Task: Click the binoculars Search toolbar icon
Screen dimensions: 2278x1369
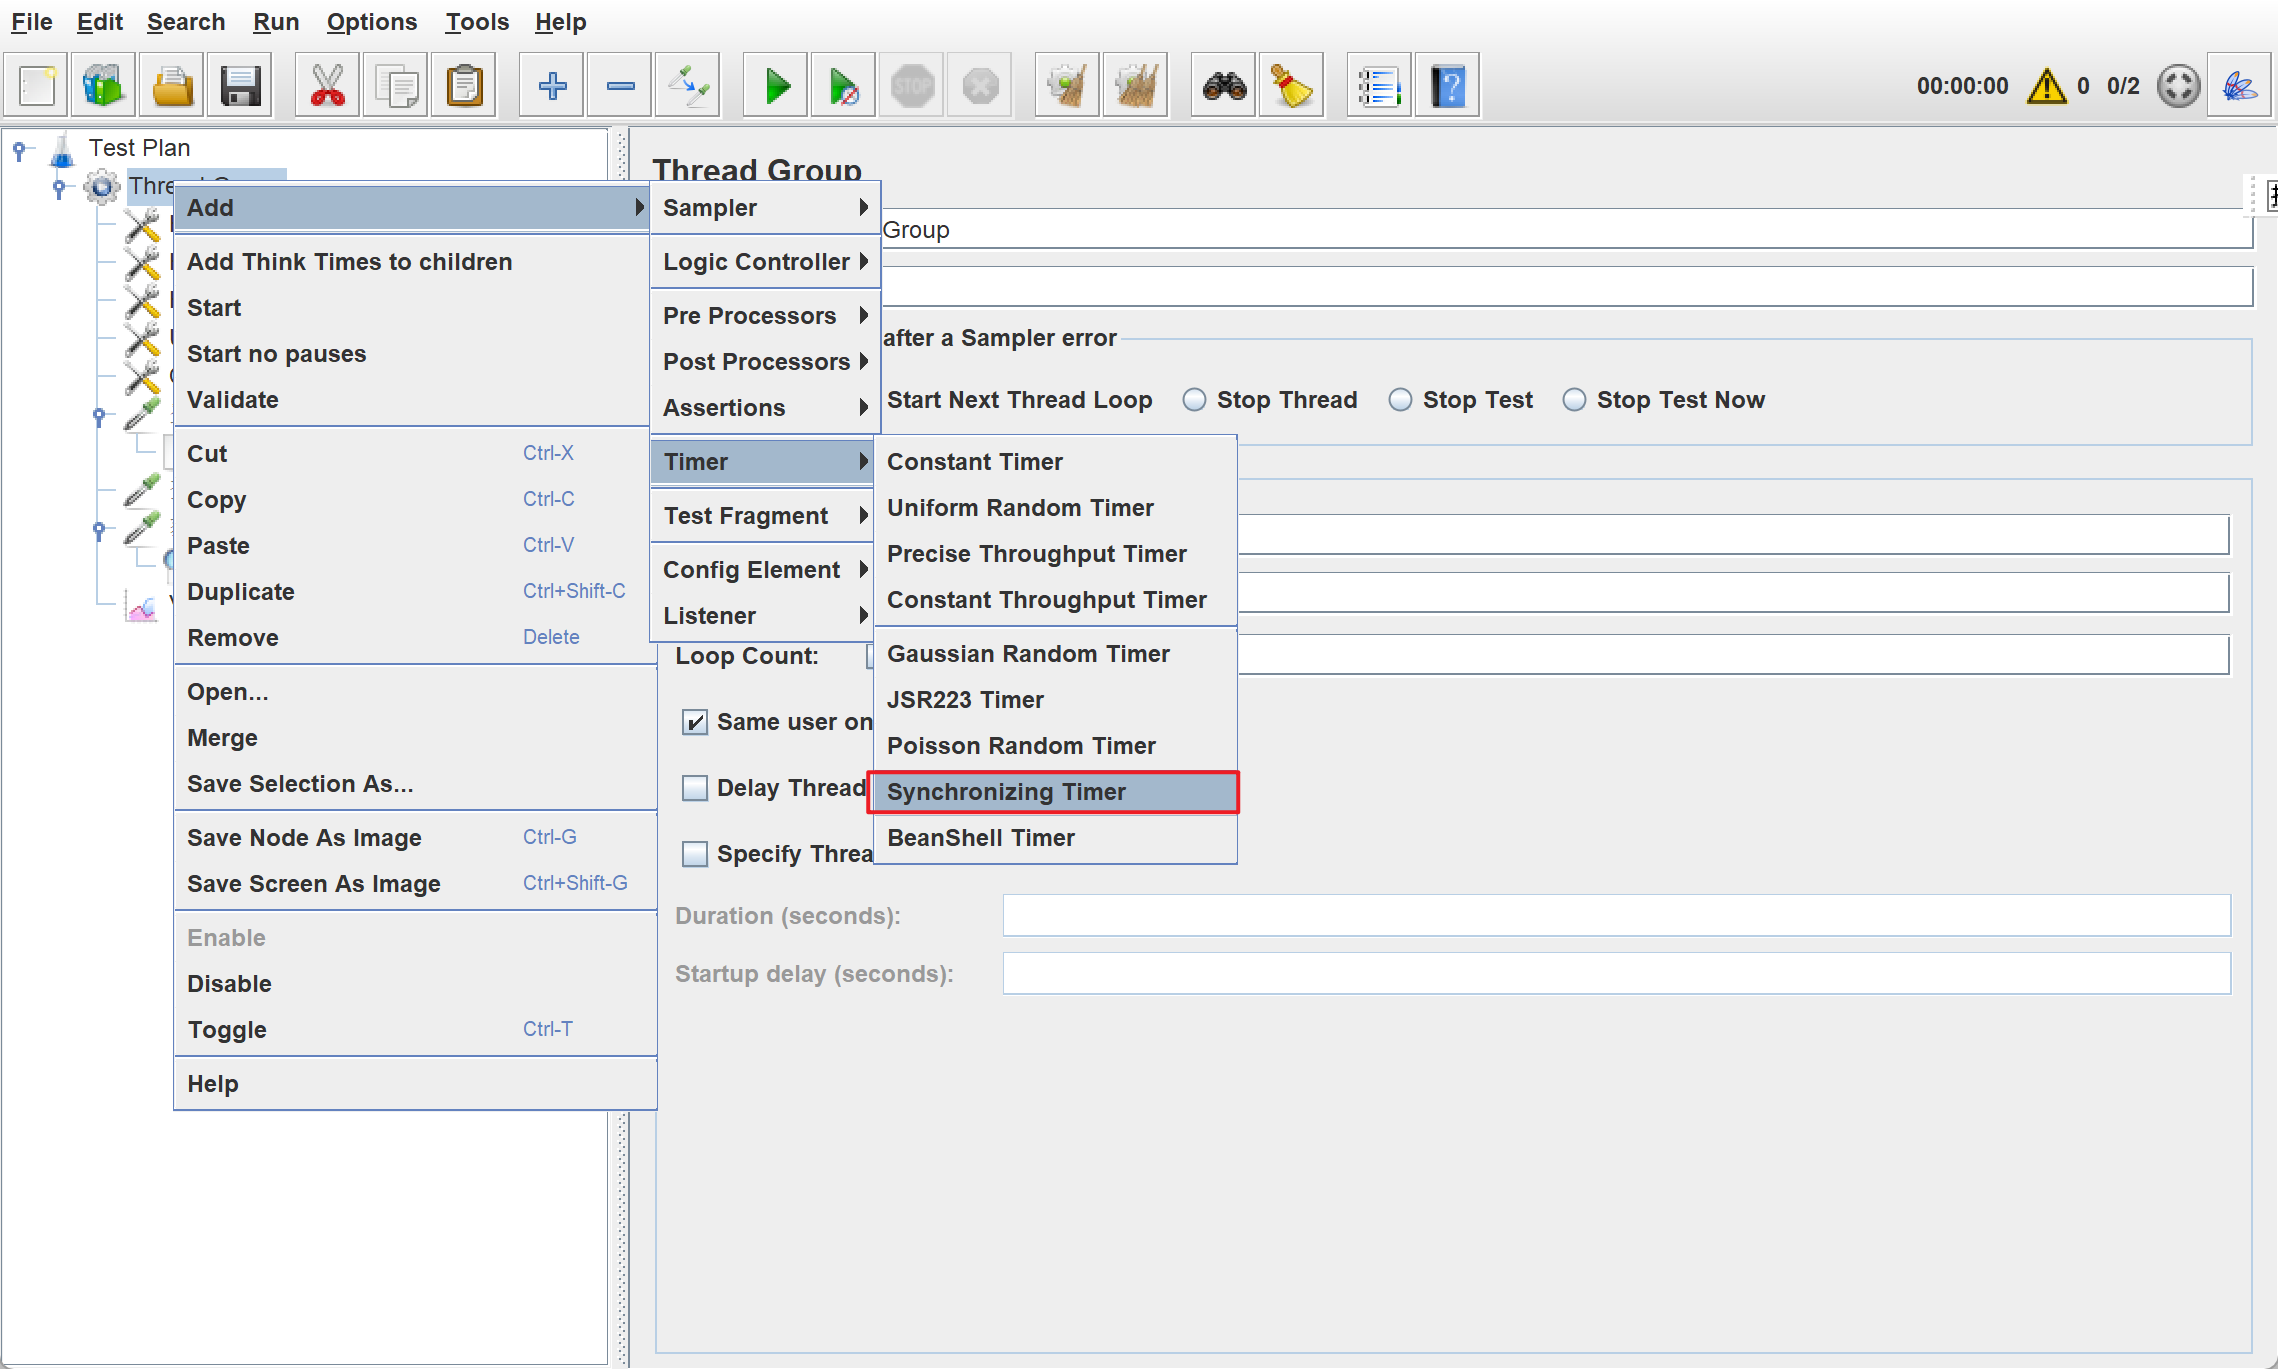Action: point(1224,86)
